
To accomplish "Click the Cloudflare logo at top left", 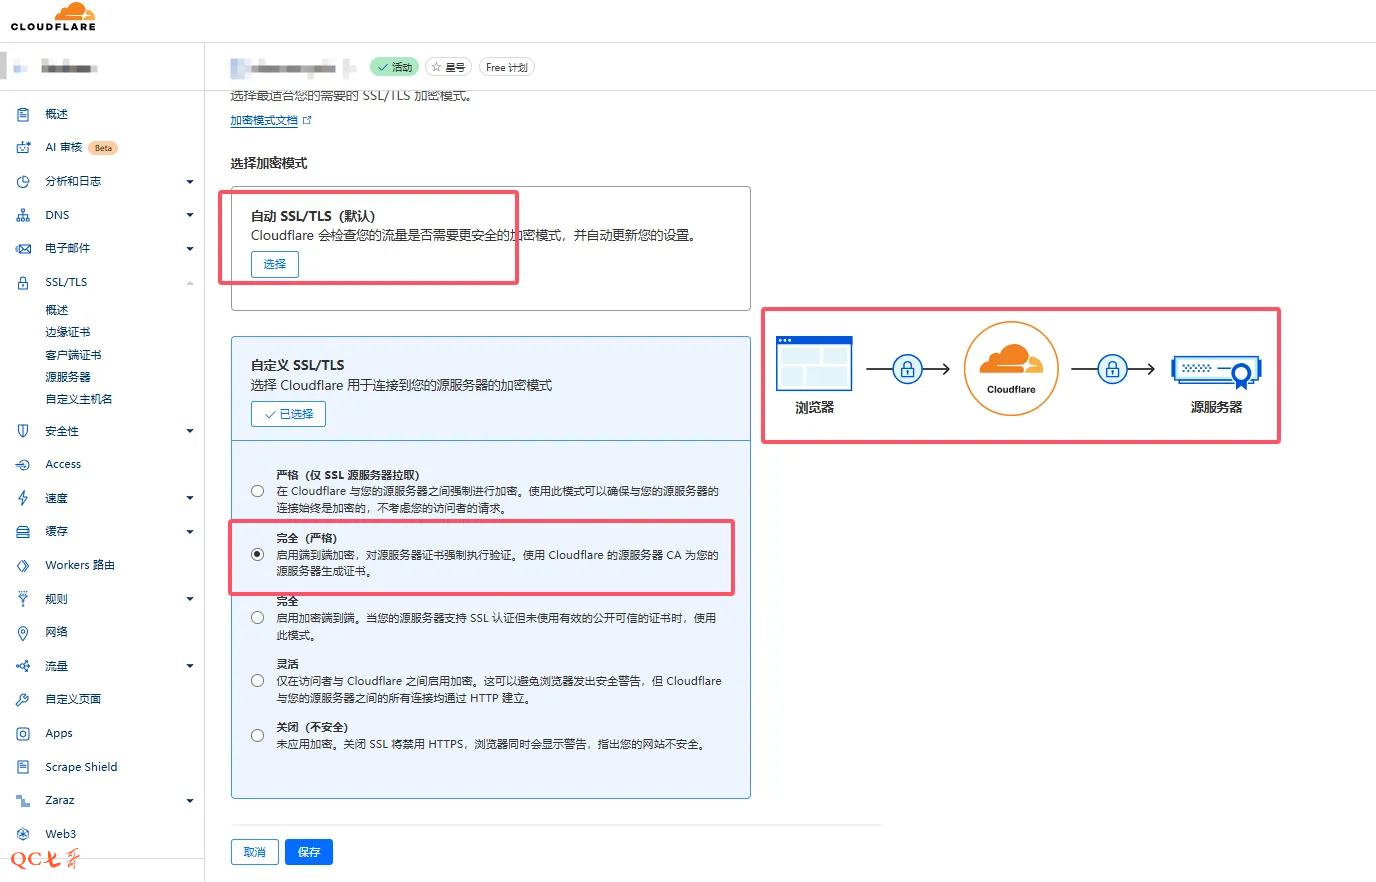I will [54, 17].
